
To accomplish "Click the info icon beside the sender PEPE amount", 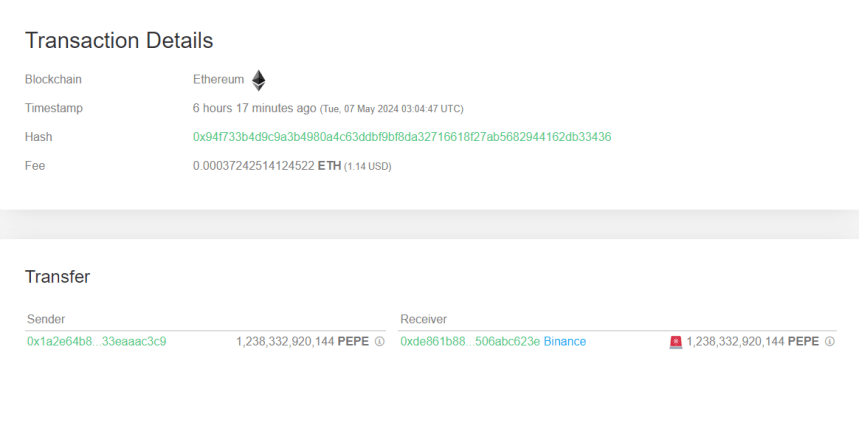I will [x=379, y=342].
